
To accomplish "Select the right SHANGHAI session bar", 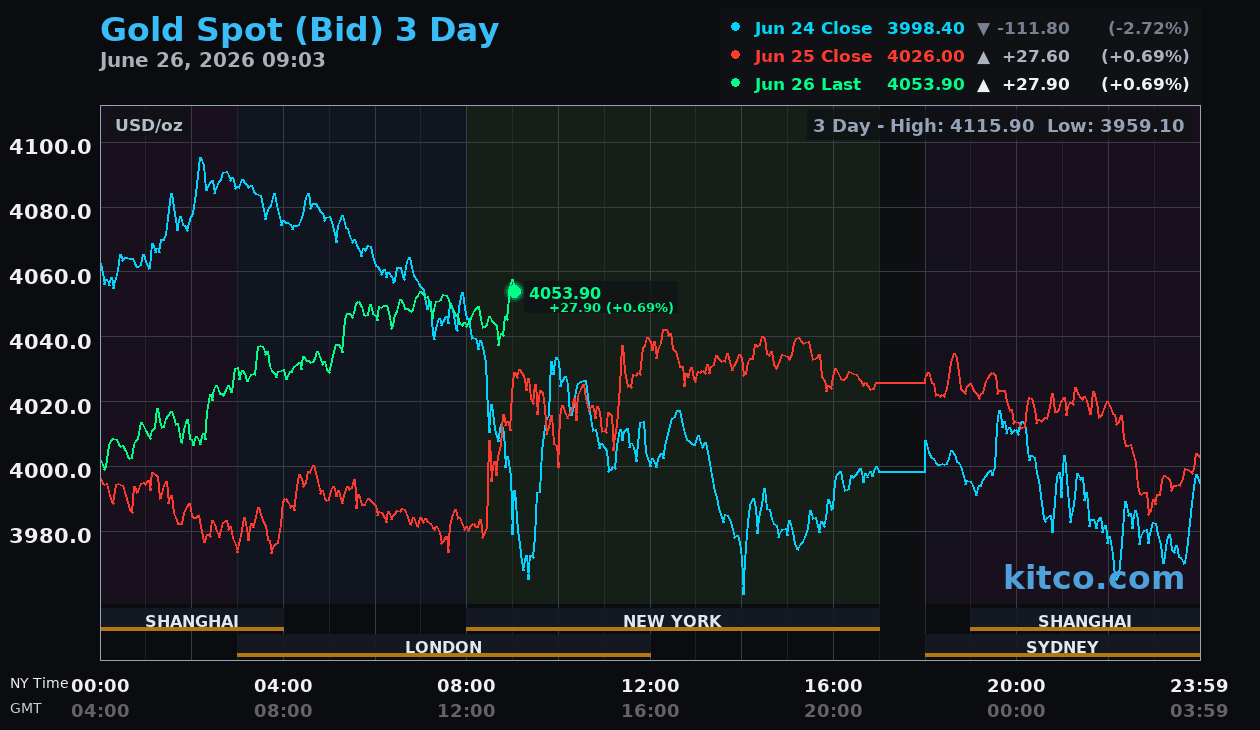I will 1085,620.
